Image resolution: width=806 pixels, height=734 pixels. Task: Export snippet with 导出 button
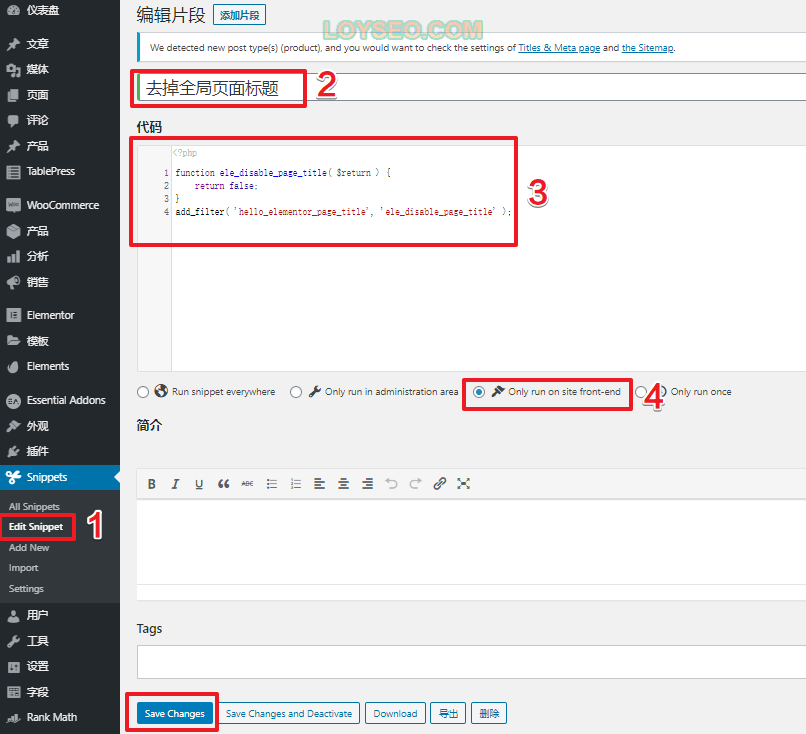[x=448, y=713]
